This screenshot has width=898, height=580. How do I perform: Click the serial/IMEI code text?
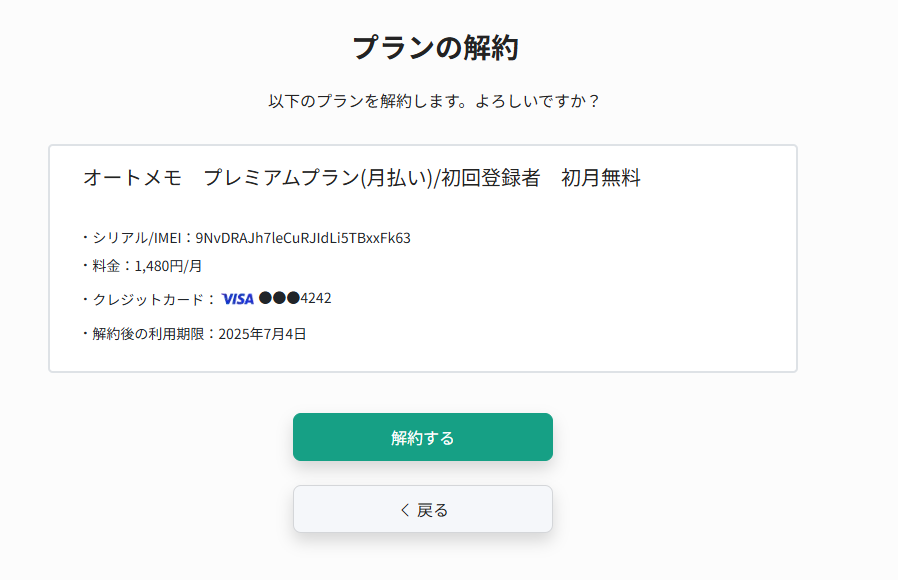(303, 238)
